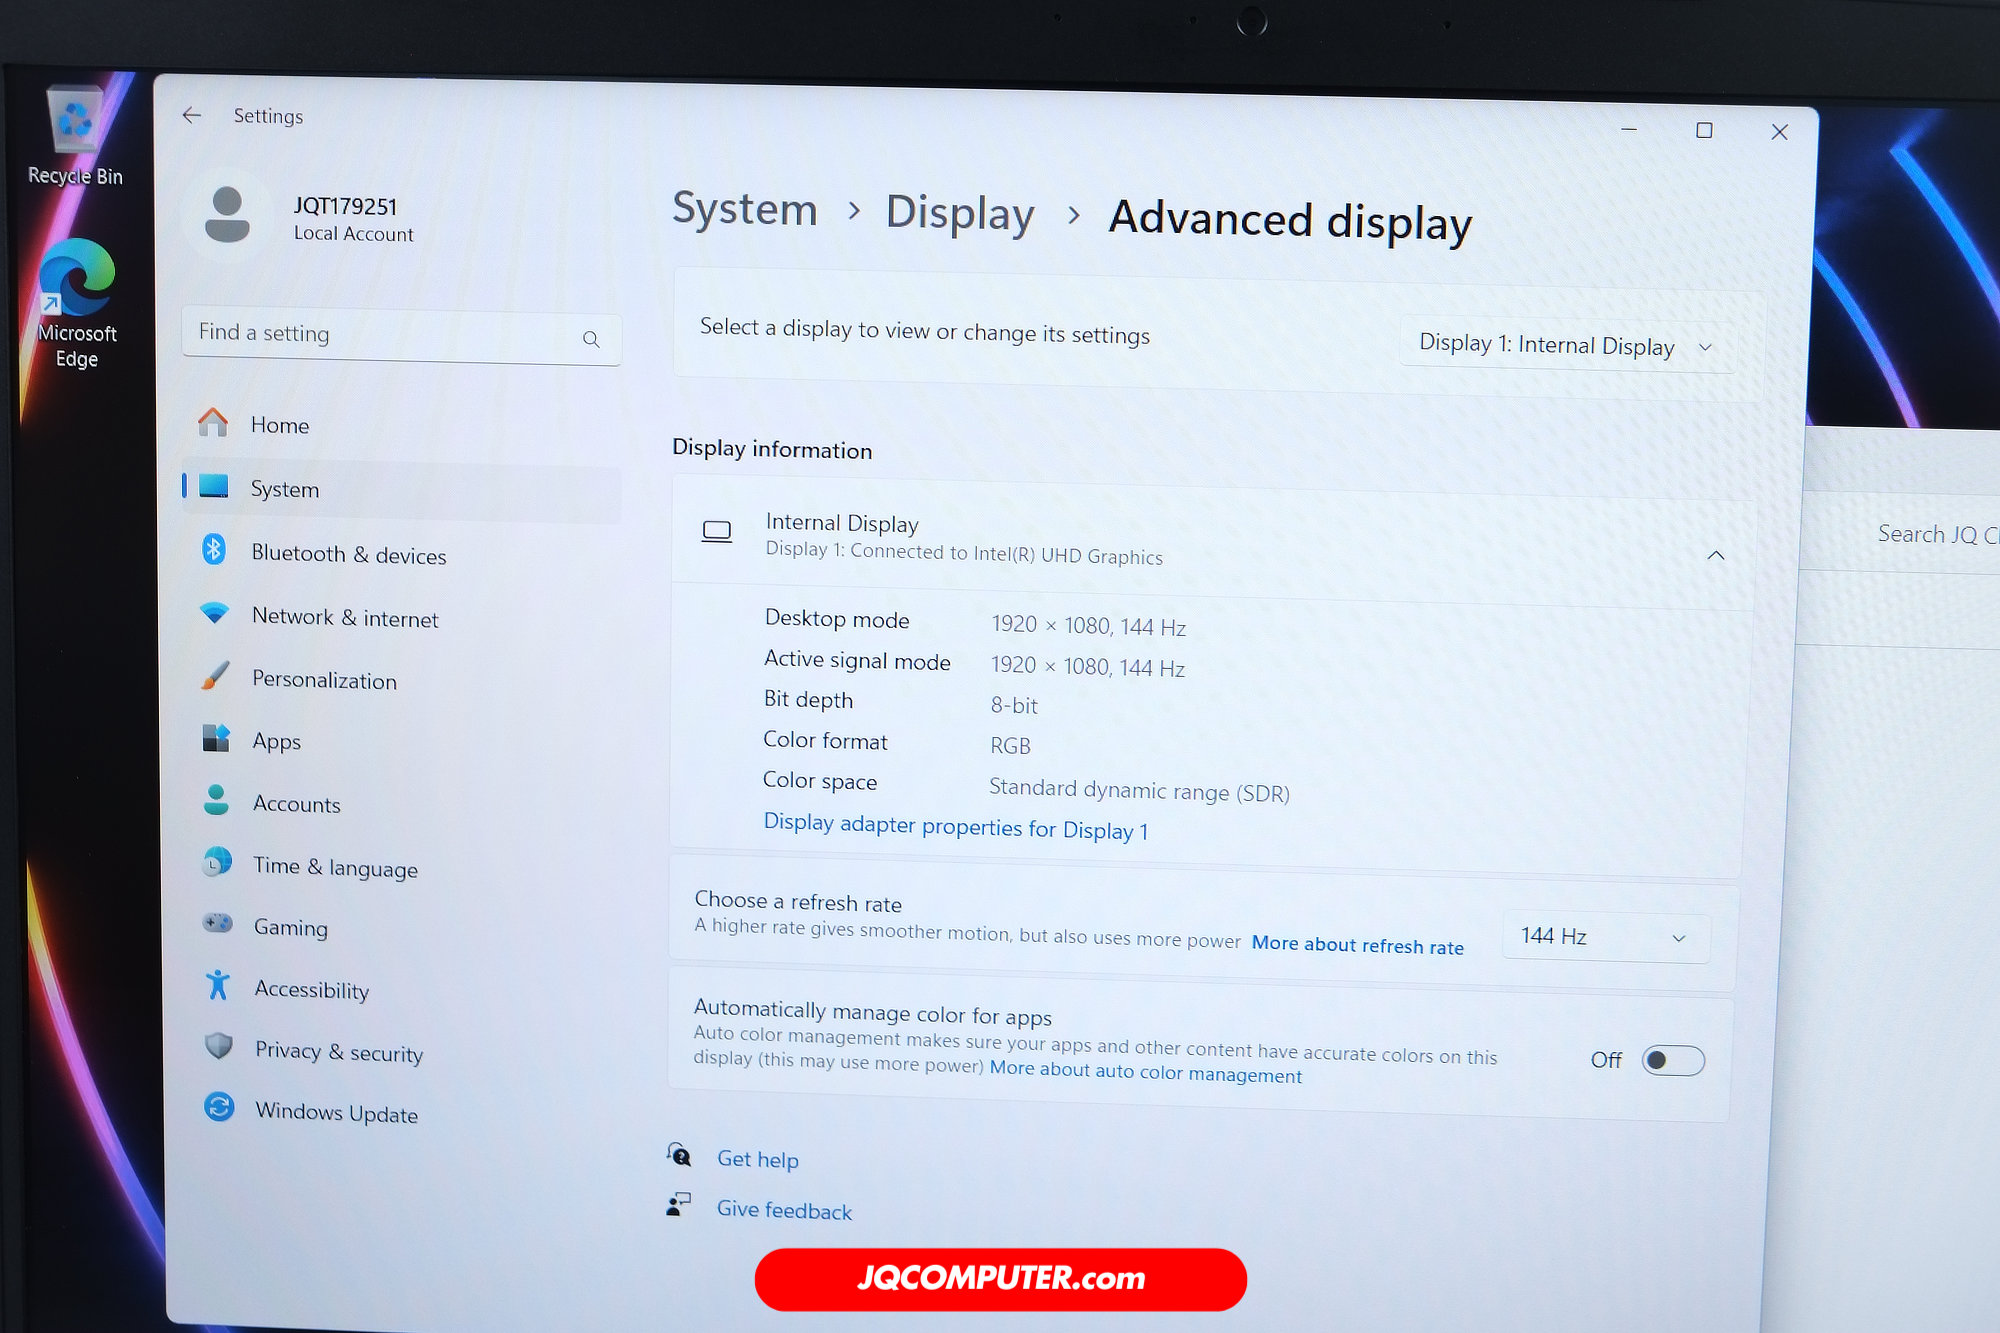This screenshot has height=1333, width=2000.
Task: Open the Recycle Bin desktop icon
Action: (75, 137)
